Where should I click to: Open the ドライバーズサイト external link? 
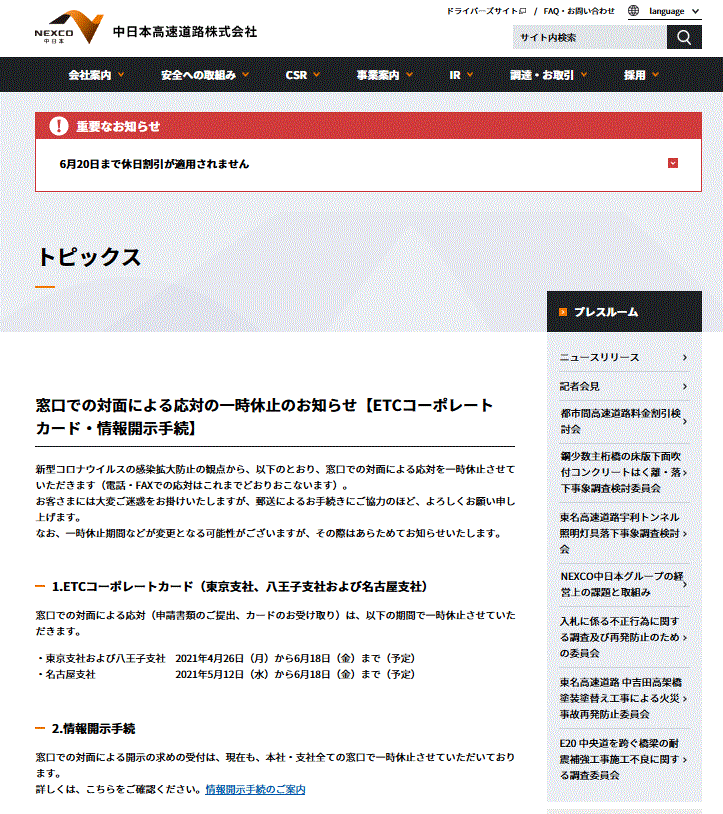[x=486, y=11]
